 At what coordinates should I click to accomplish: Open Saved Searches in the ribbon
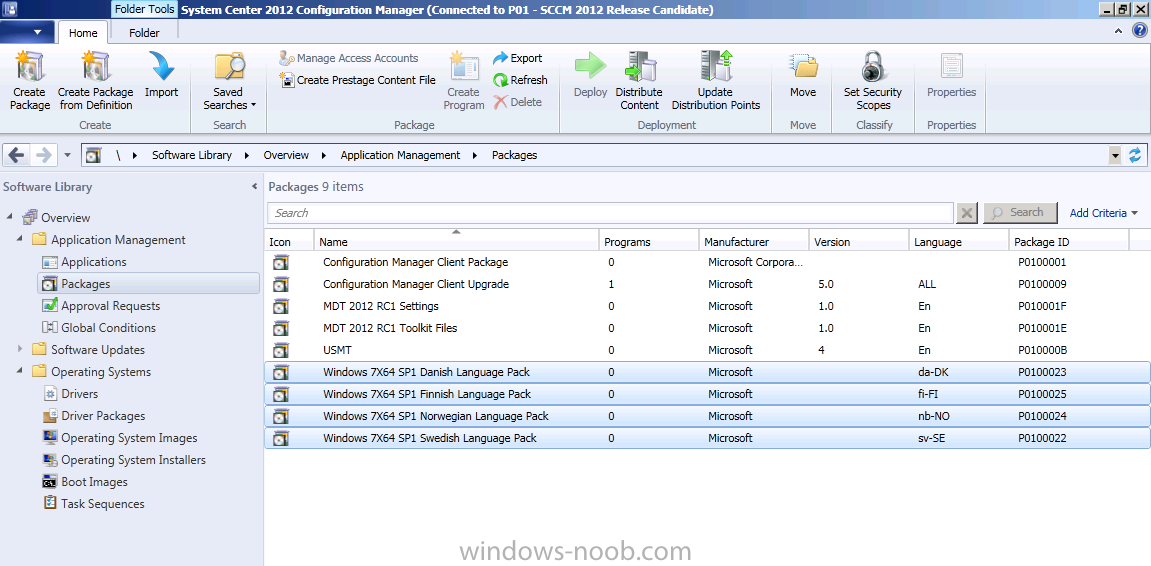coord(229,81)
